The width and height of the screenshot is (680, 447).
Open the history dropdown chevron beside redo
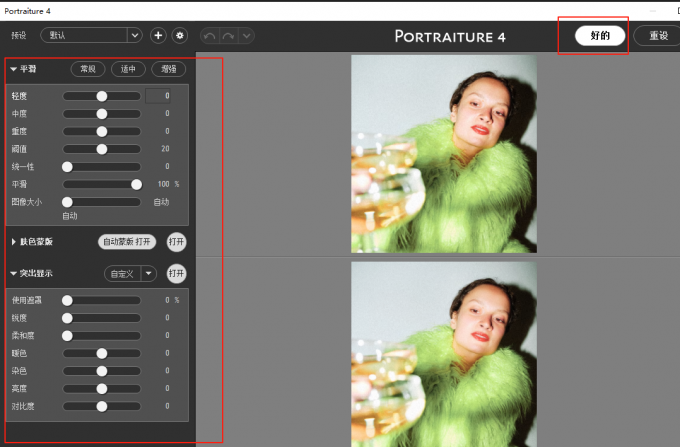245,36
